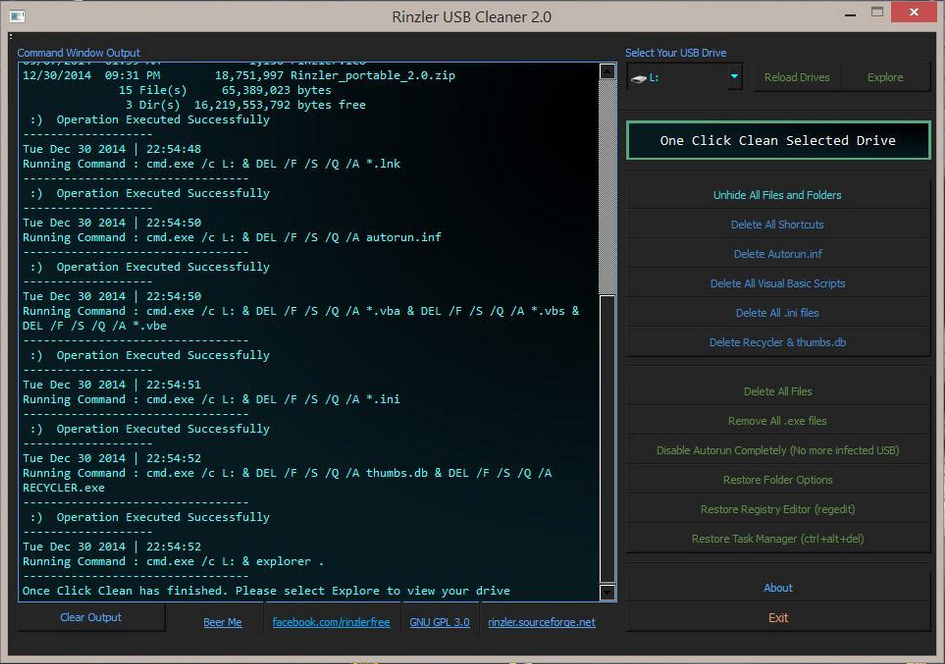The width and height of the screenshot is (945, 664).
Task: Click Reload Drives button
Action: pos(796,77)
